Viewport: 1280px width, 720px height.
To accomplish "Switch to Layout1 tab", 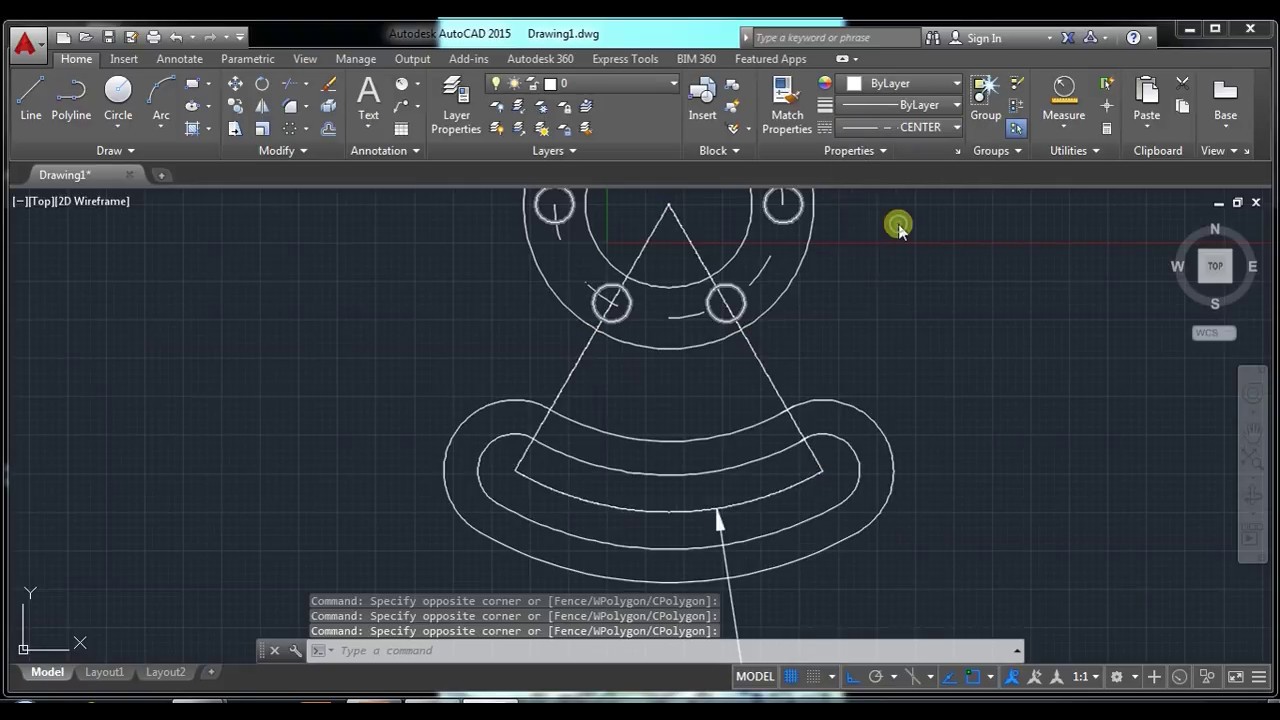I will (x=104, y=672).
